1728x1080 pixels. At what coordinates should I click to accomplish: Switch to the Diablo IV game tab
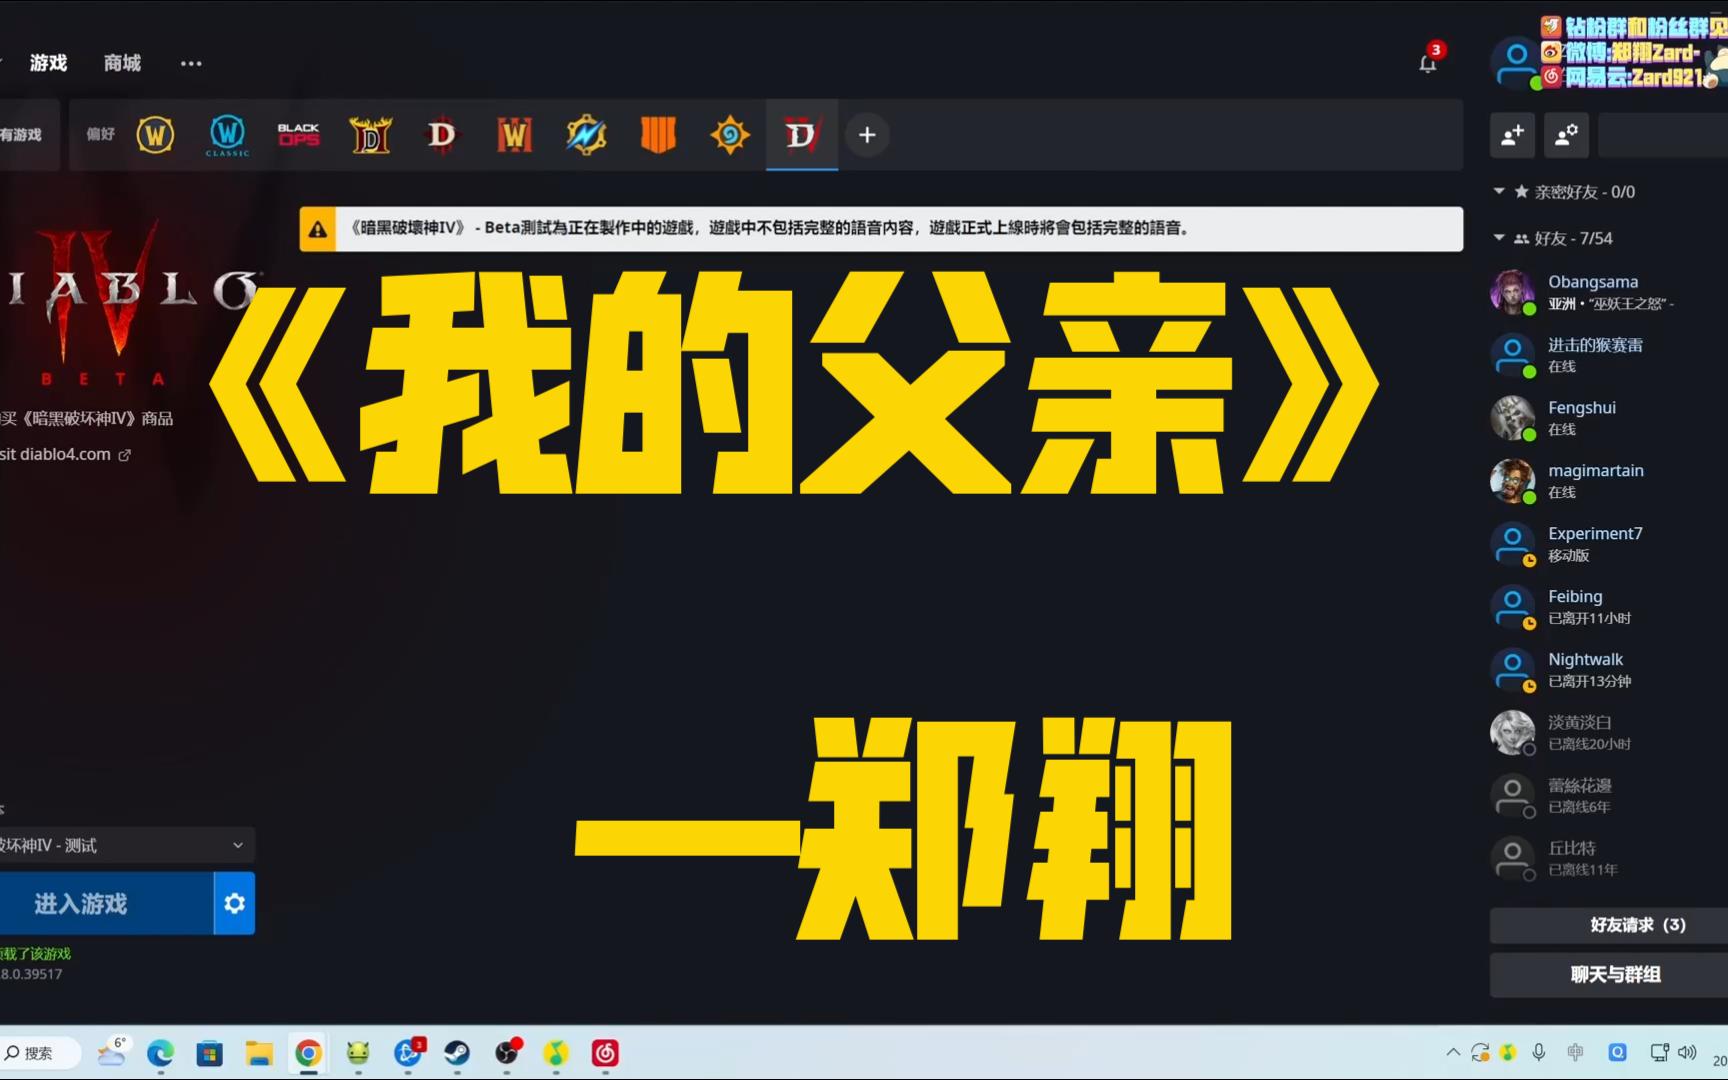(802, 134)
